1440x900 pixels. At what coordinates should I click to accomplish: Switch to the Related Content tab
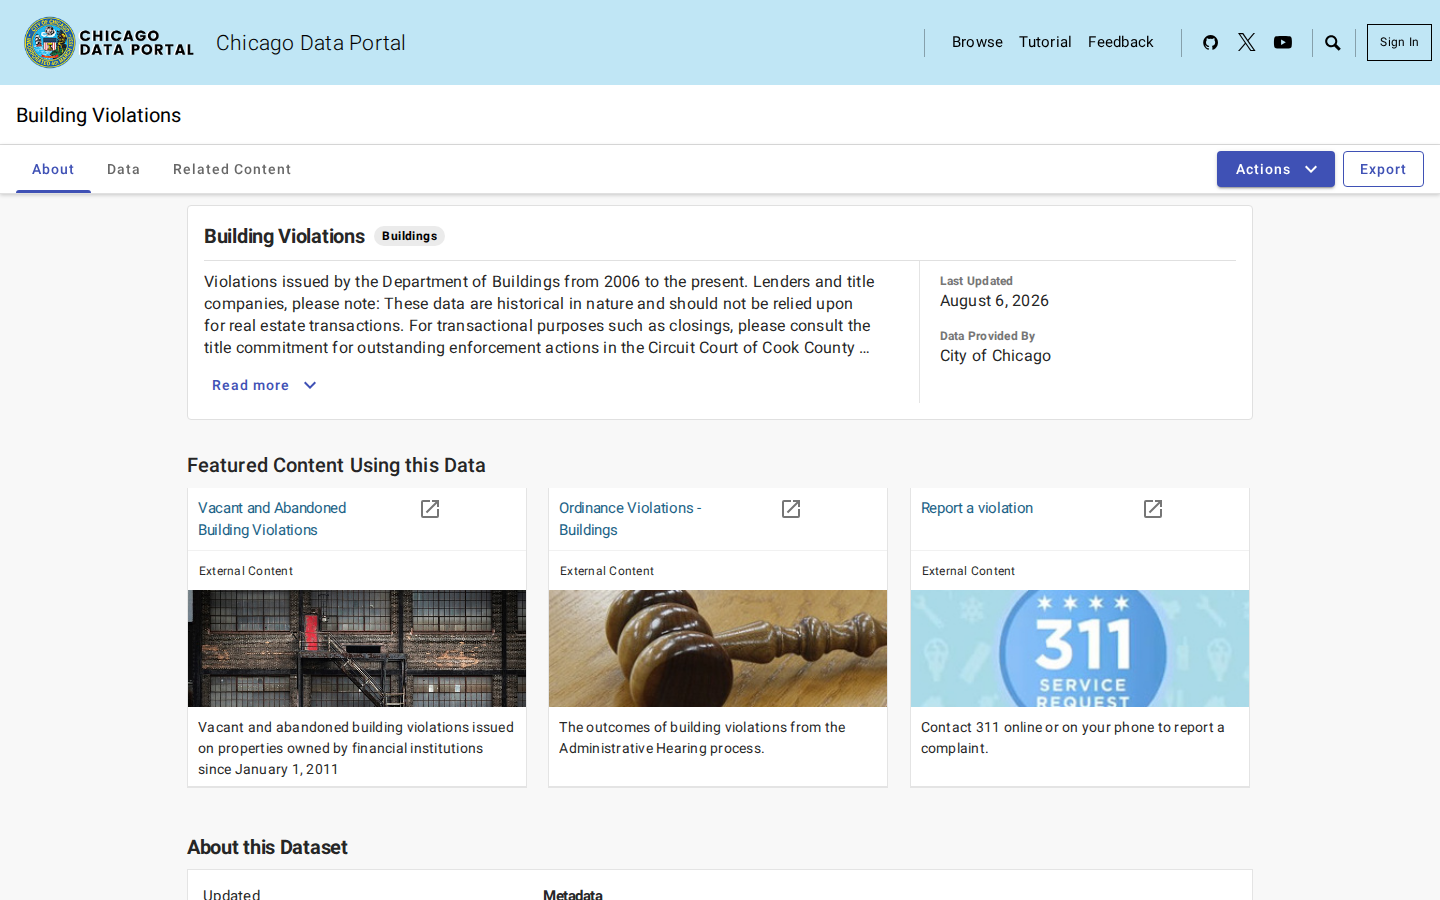tap(232, 169)
